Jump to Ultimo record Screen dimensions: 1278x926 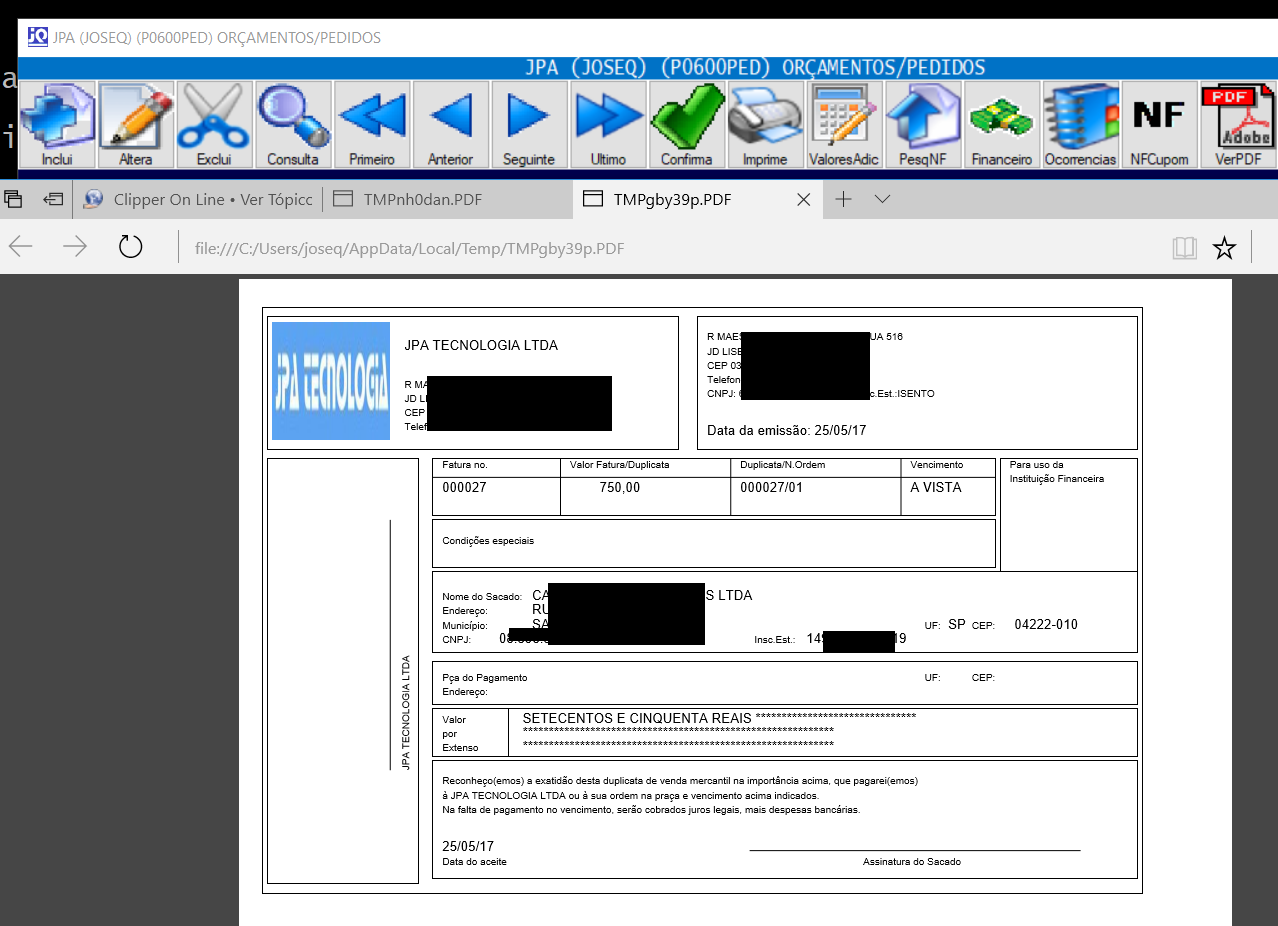coord(608,124)
